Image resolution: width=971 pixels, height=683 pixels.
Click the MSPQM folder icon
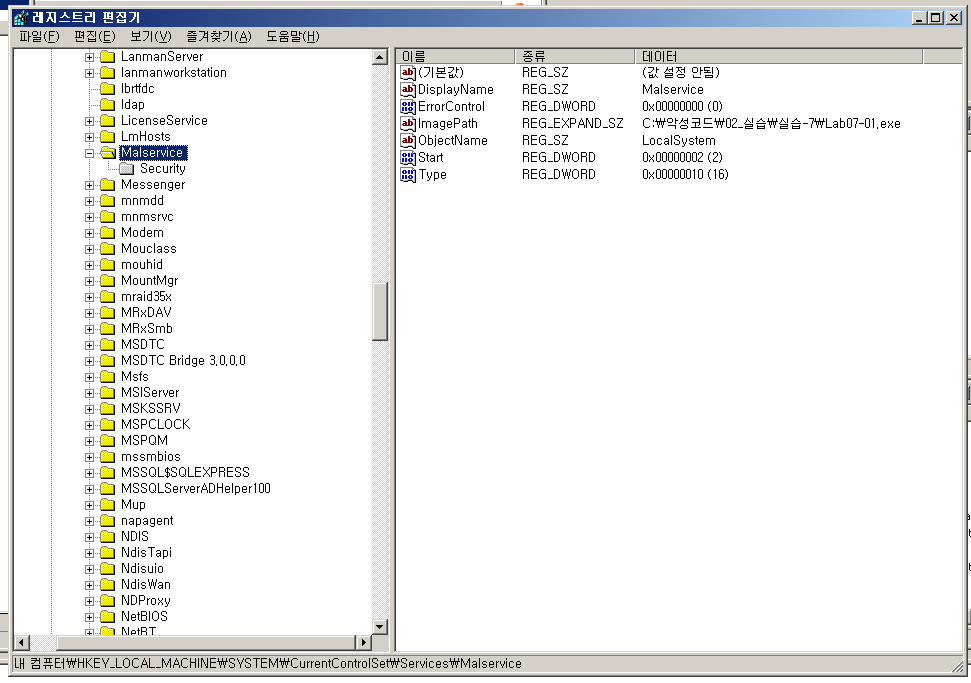[x=108, y=440]
